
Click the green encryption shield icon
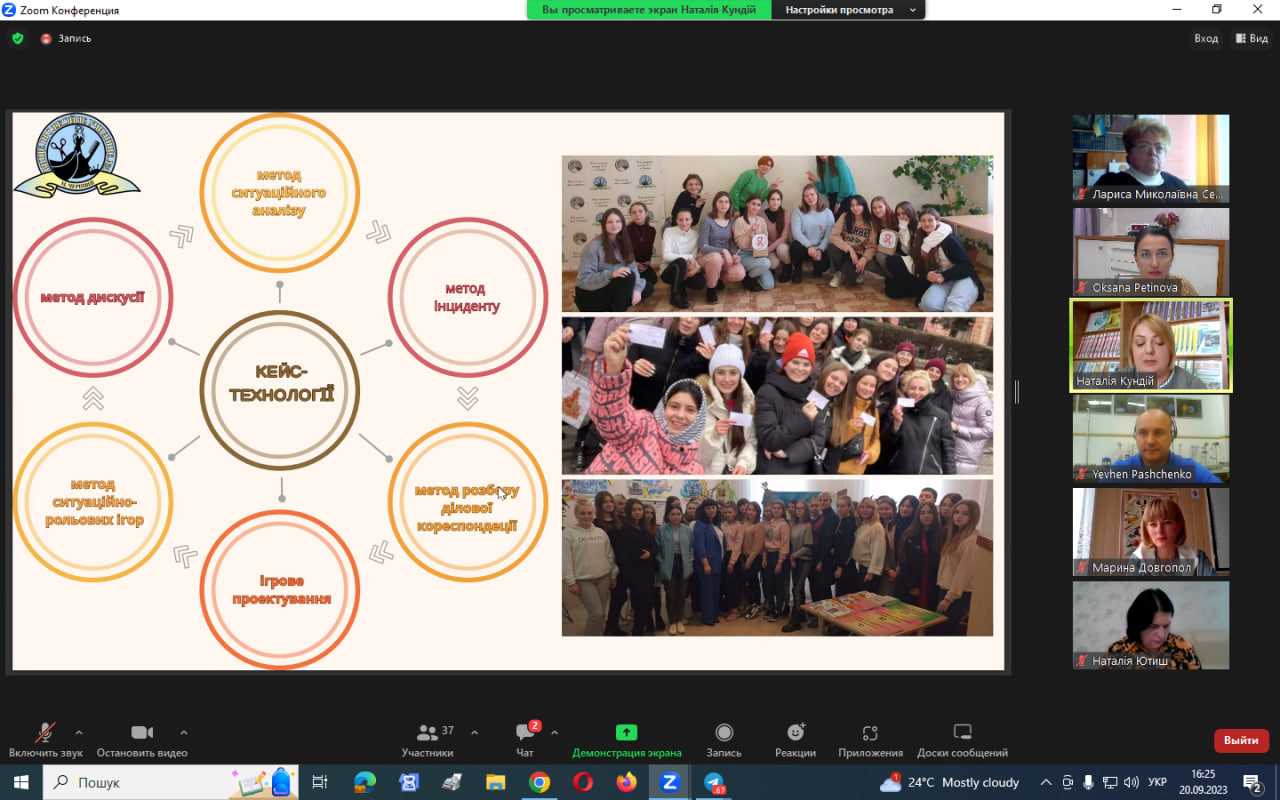point(17,38)
